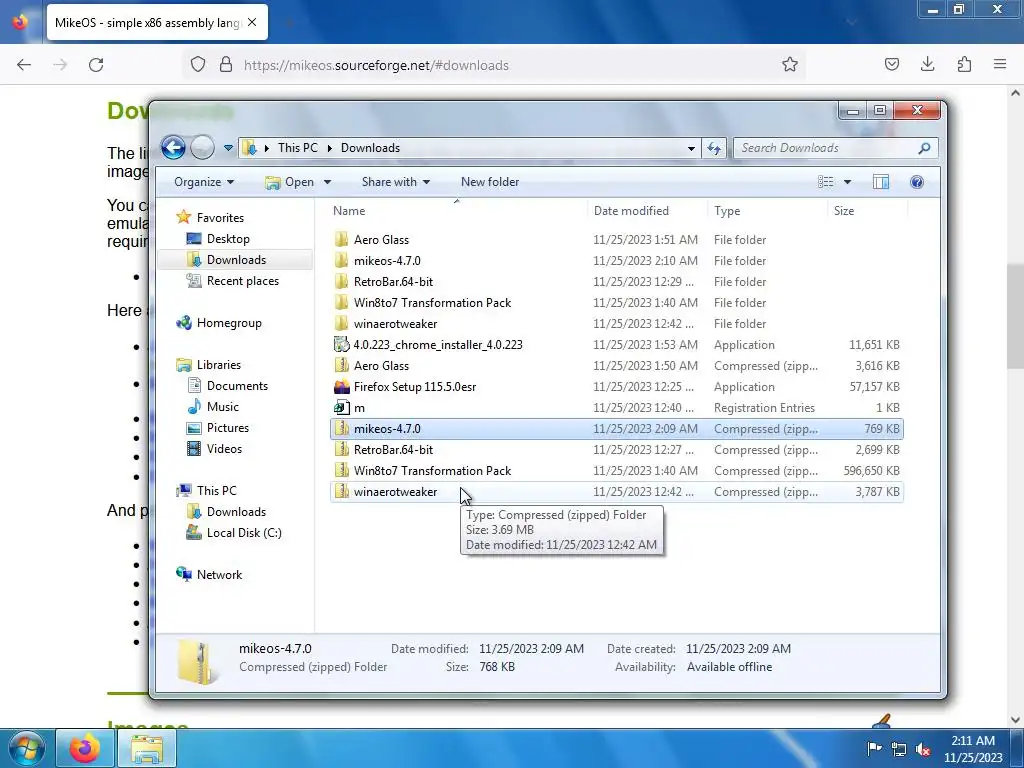
Task: Click the Open toolbar button
Action: tap(290, 182)
